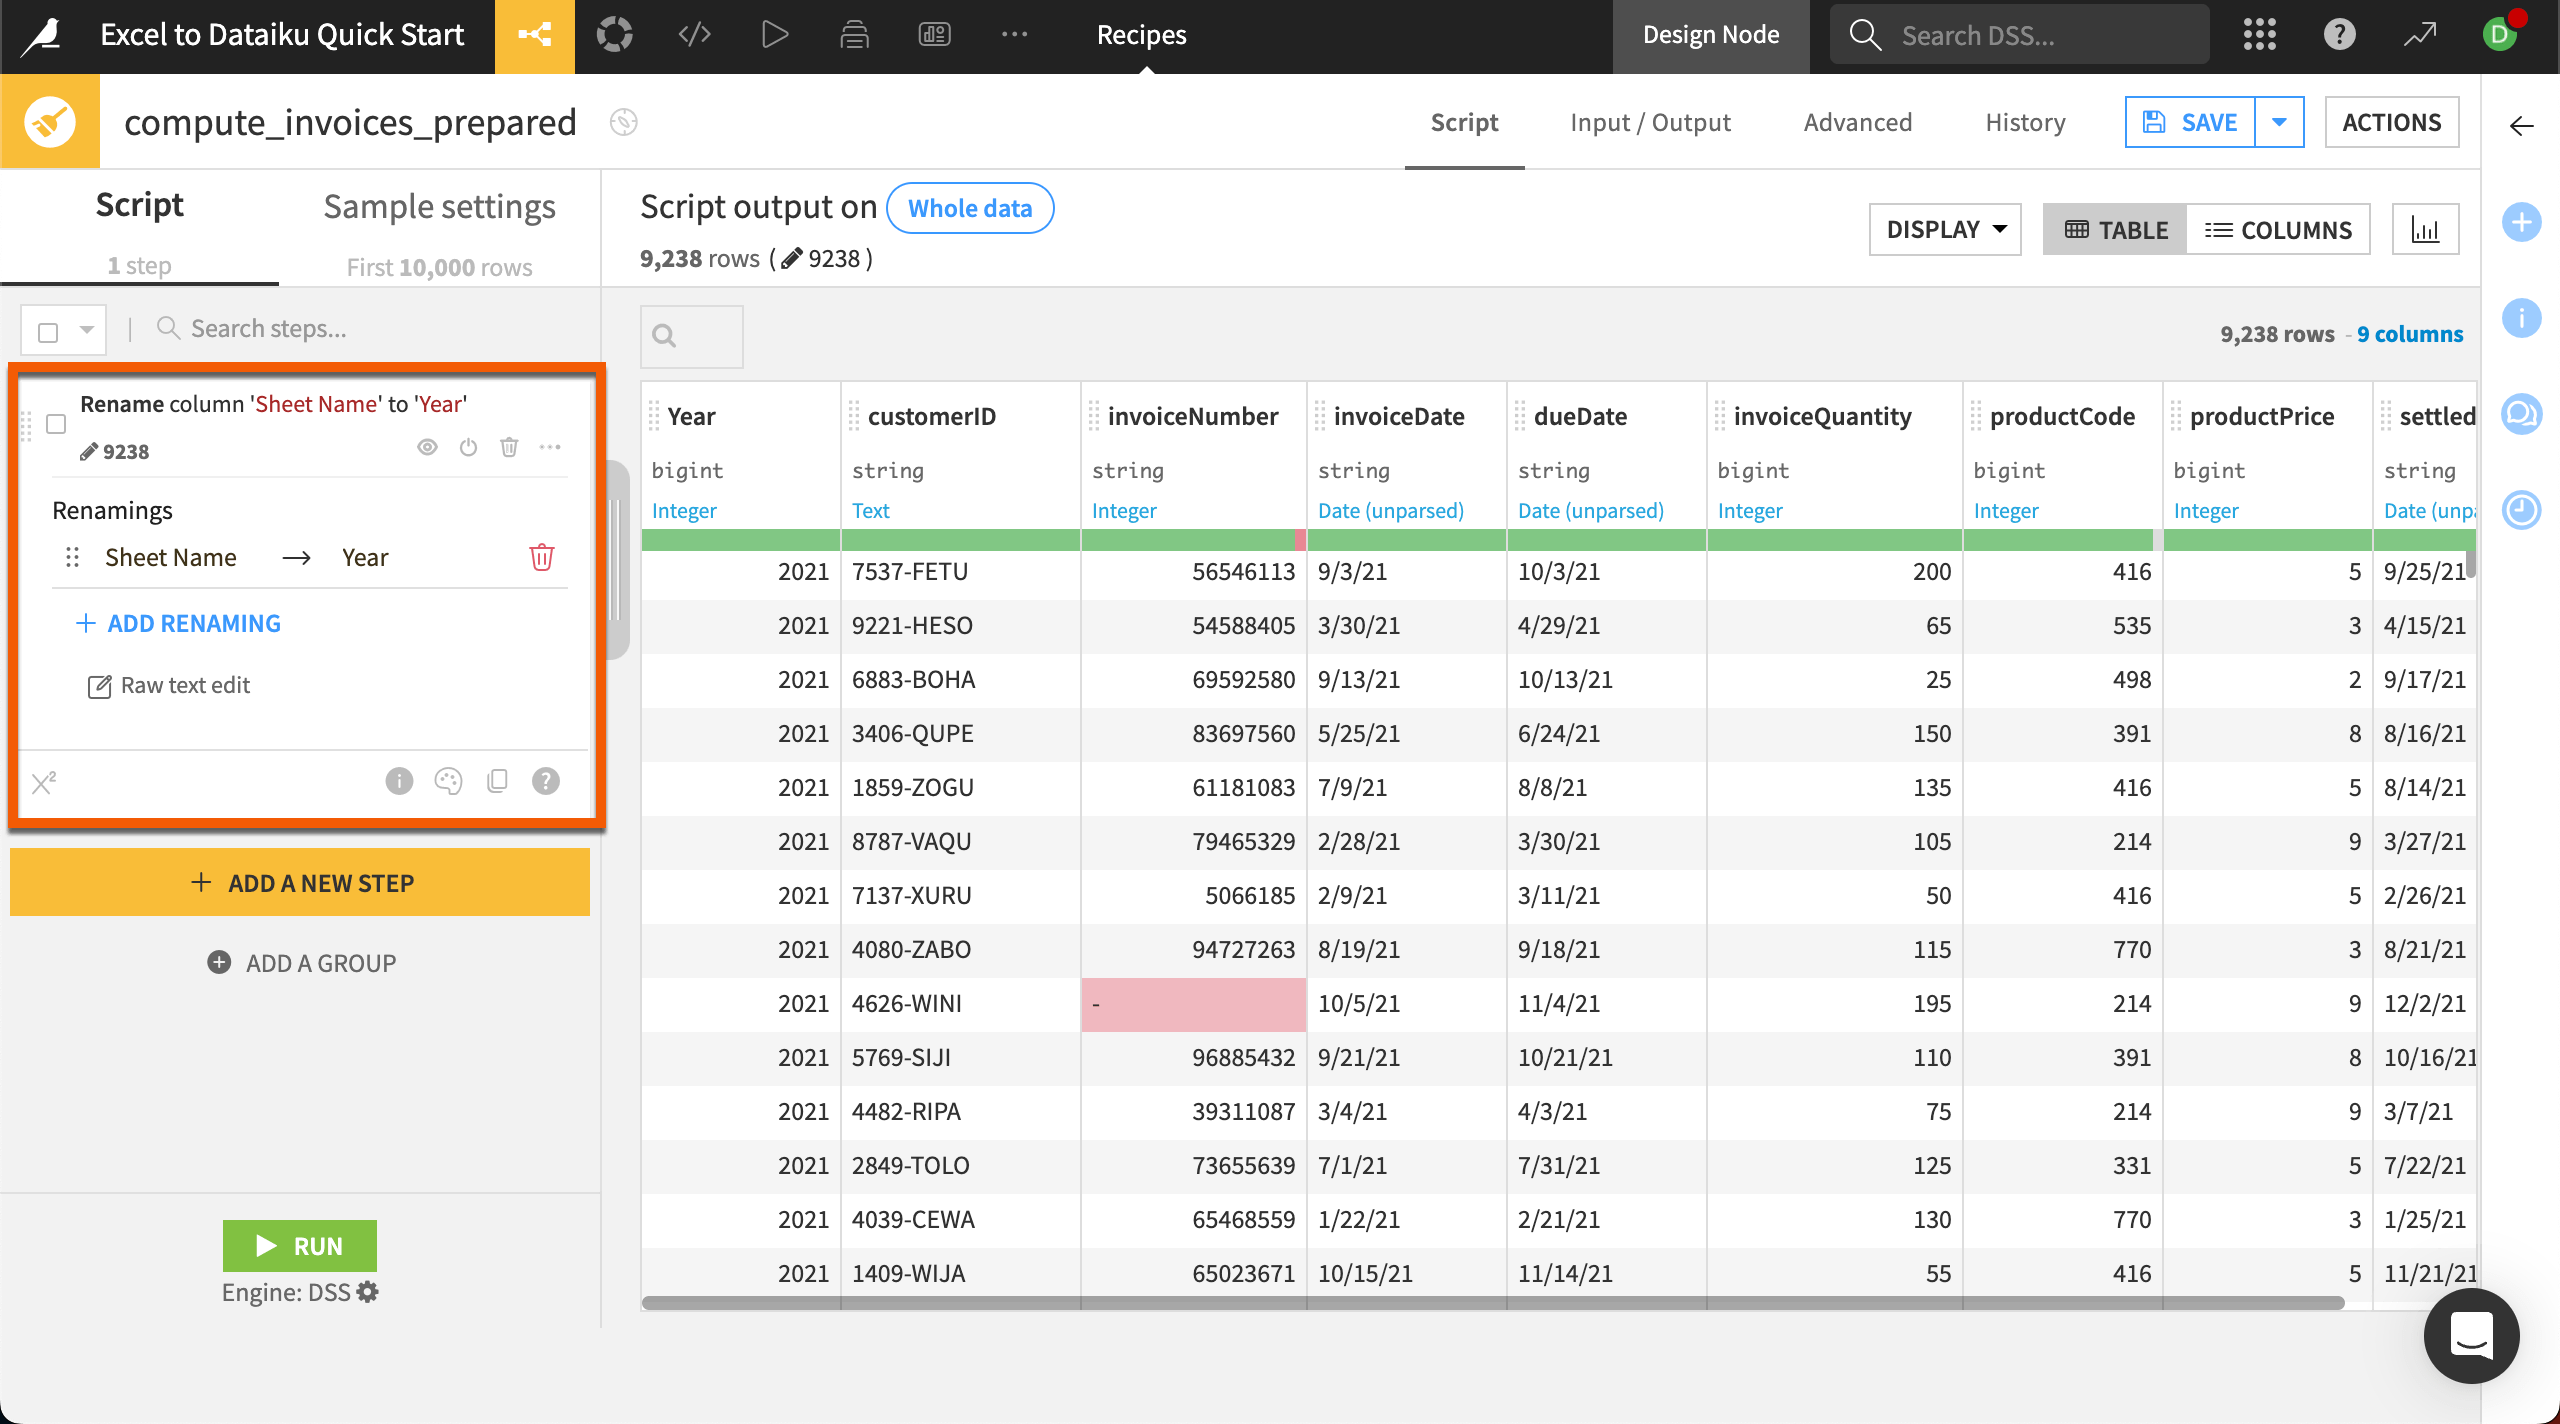Viewport: 2560px width, 1424px height.
Task: Click the Search DSS input field
Action: pyautogui.click(x=2020, y=33)
